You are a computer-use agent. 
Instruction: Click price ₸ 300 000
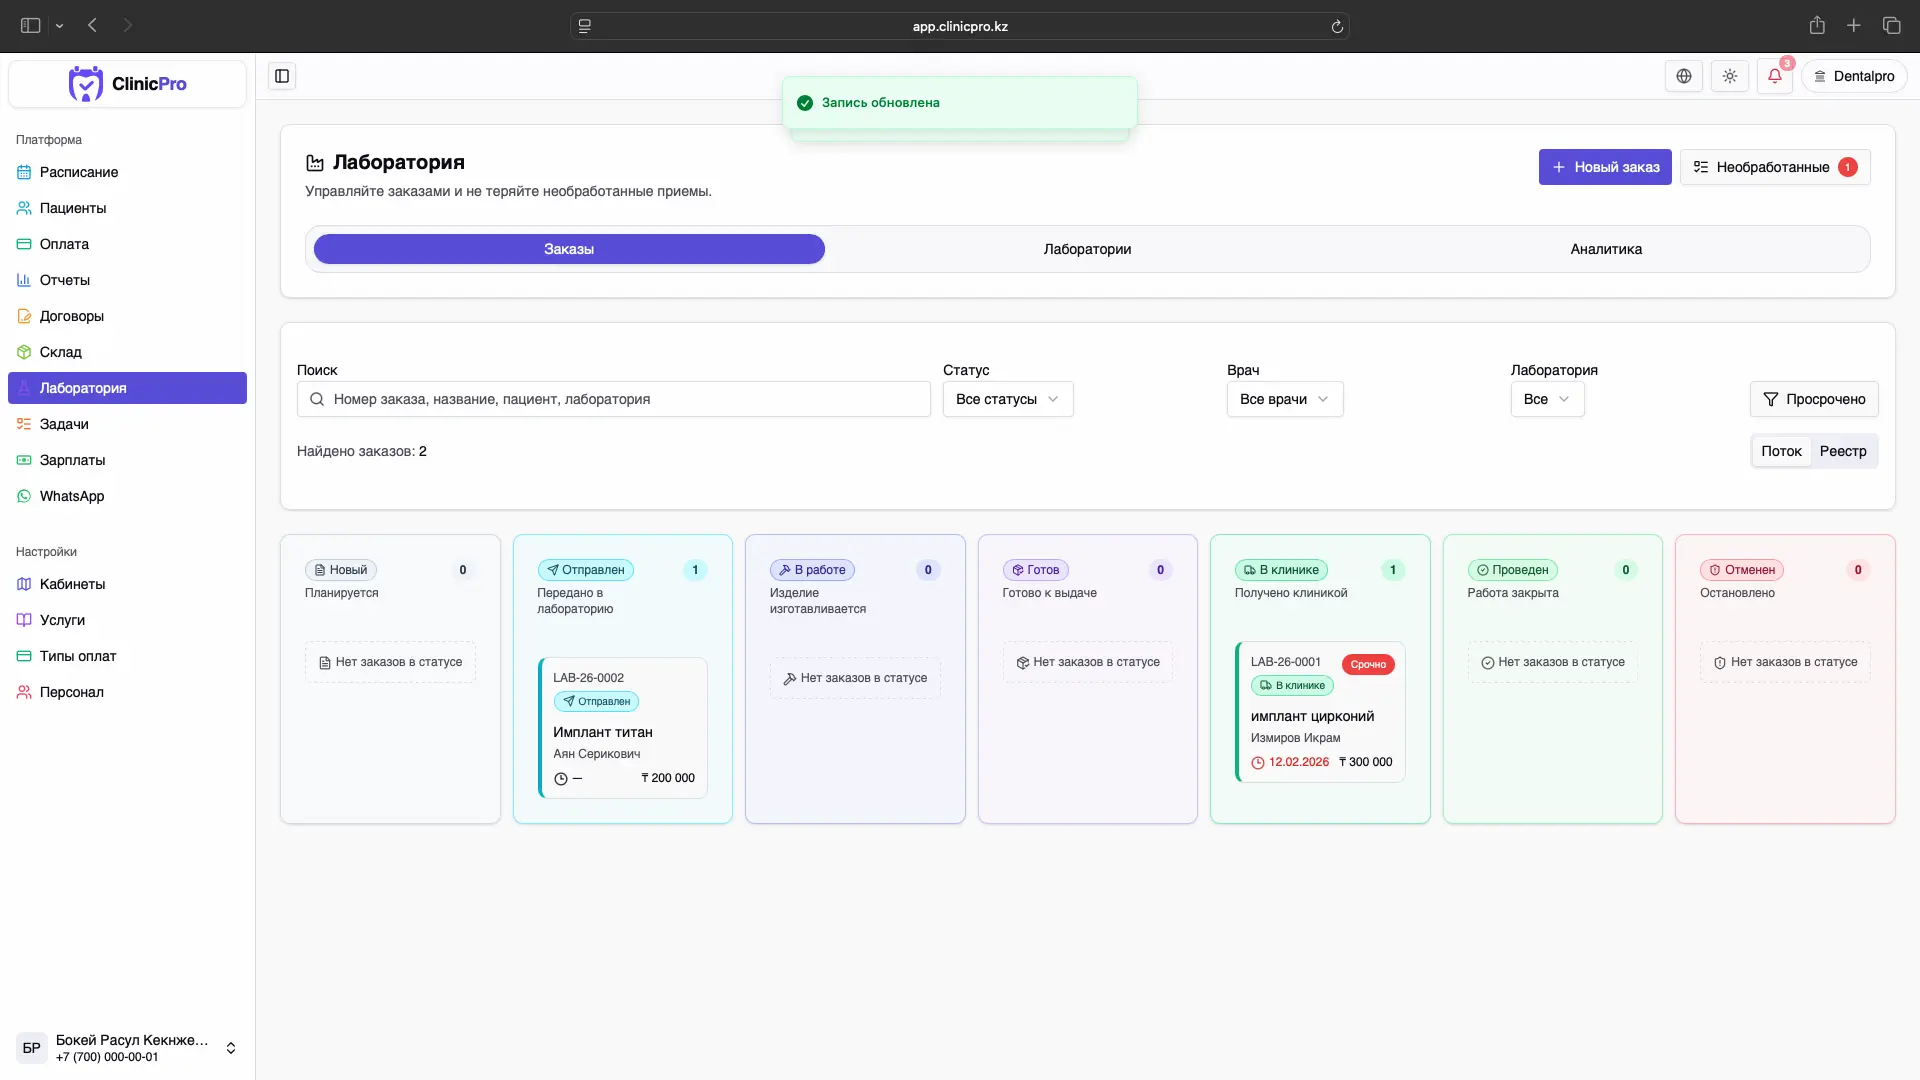tap(1366, 762)
